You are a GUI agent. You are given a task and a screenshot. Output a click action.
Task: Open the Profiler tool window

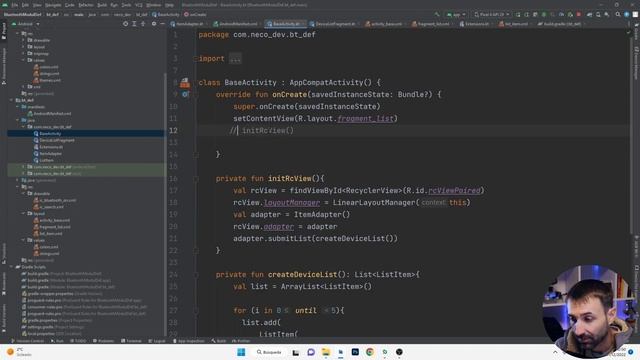241,341
